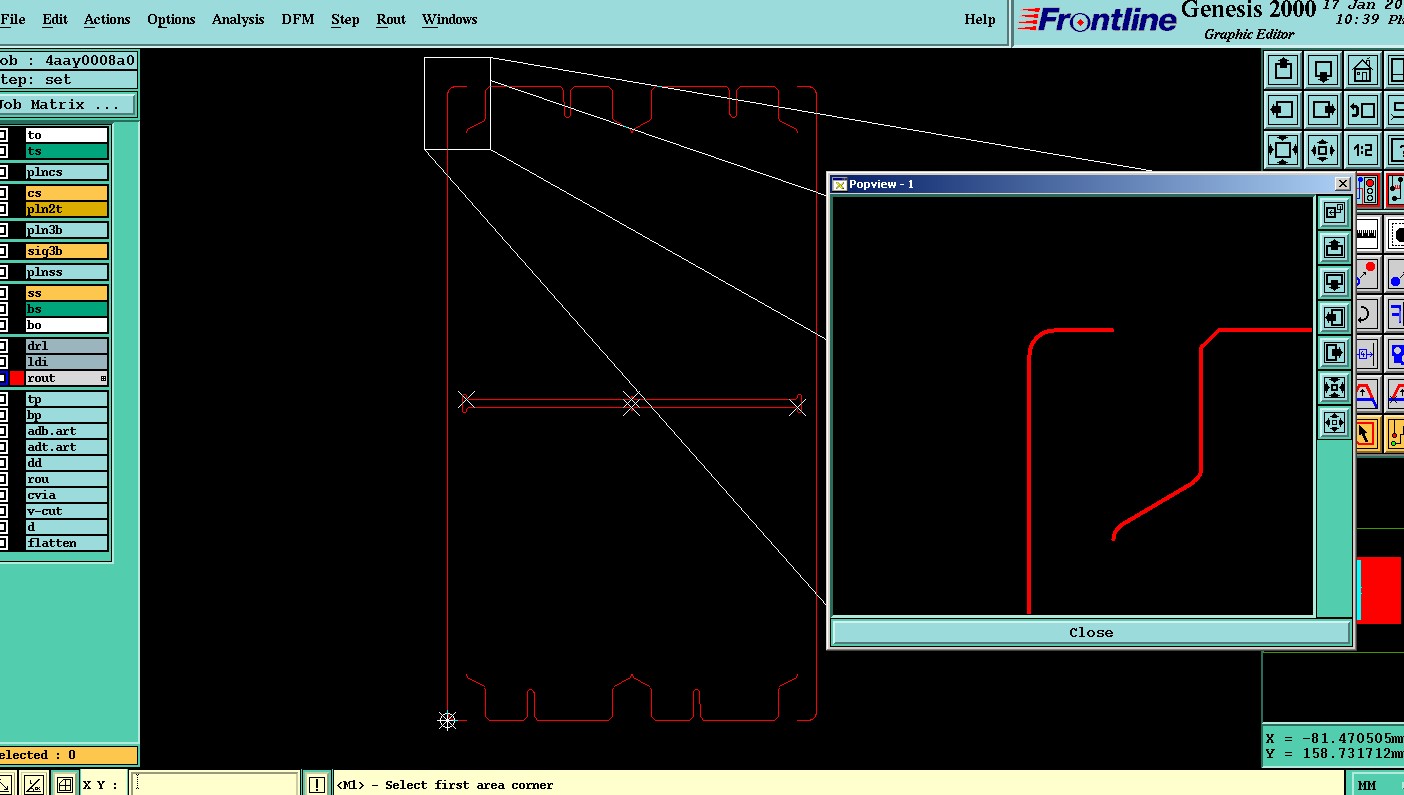Viewport: 1404px width, 795px height.
Task: Click the traffic light display control icon
Action: point(1368,190)
